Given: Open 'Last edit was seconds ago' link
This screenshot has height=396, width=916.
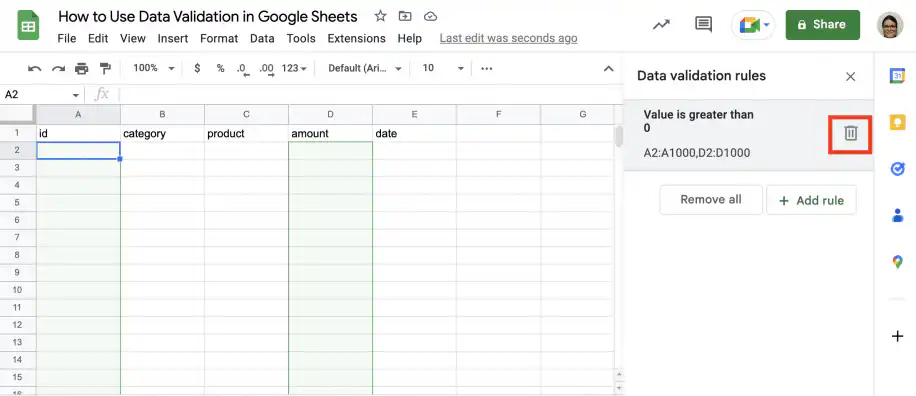Looking at the screenshot, I should [x=508, y=39].
